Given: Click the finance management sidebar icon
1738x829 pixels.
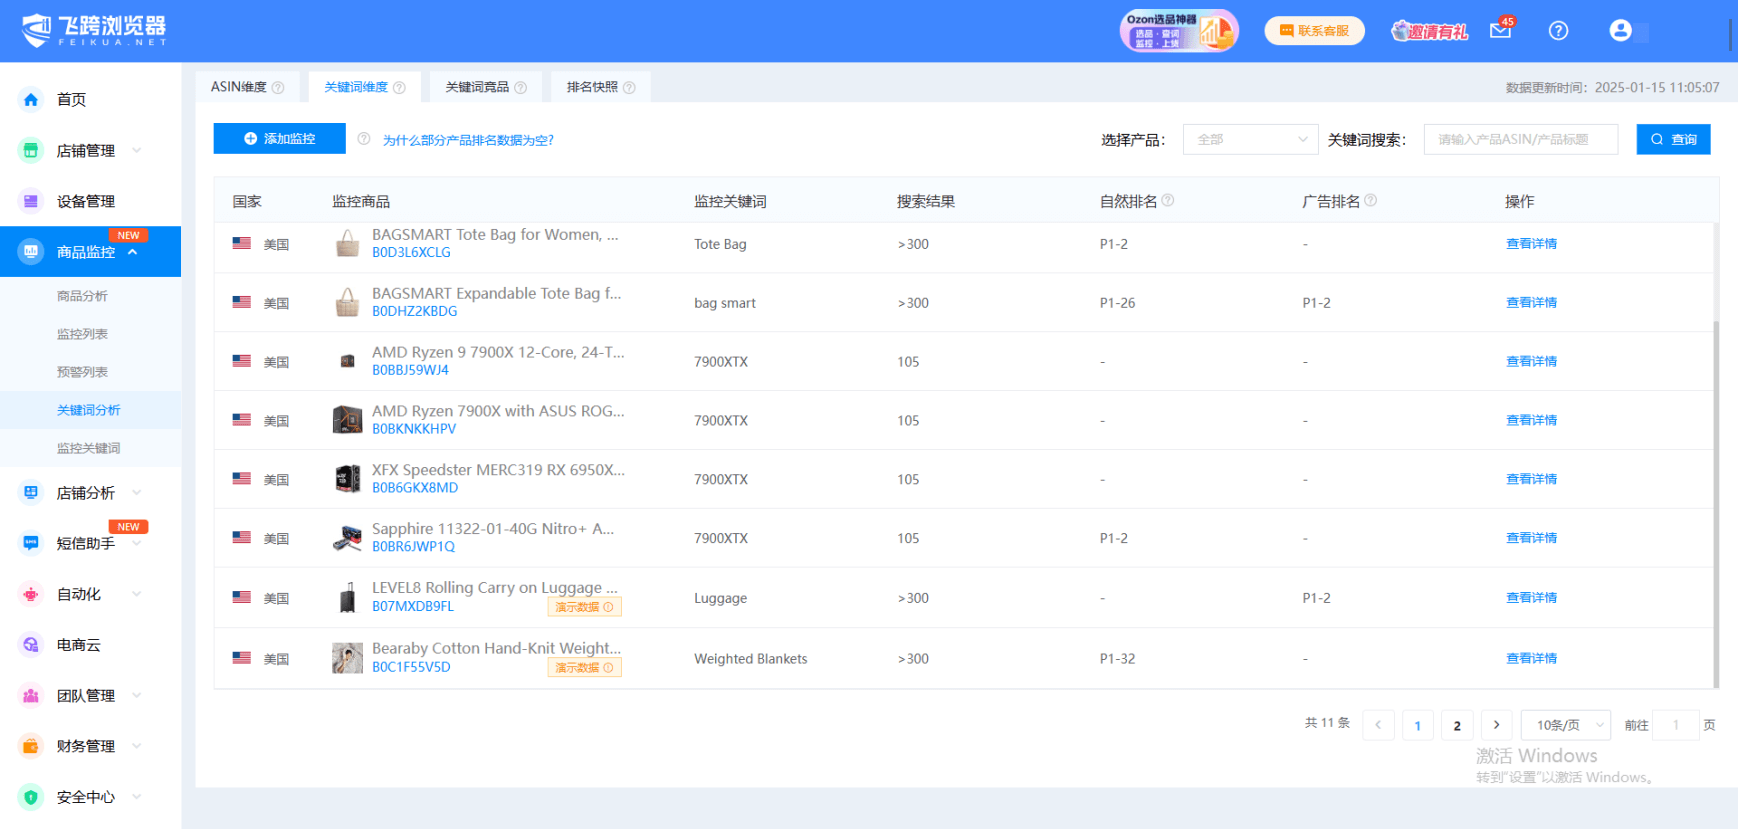Looking at the screenshot, I should point(31,746).
